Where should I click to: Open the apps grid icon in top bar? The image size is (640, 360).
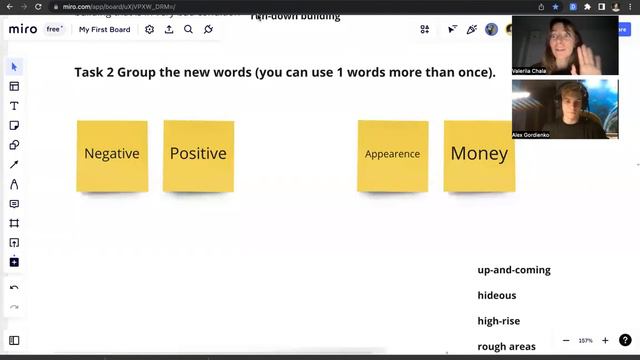[x=424, y=29]
